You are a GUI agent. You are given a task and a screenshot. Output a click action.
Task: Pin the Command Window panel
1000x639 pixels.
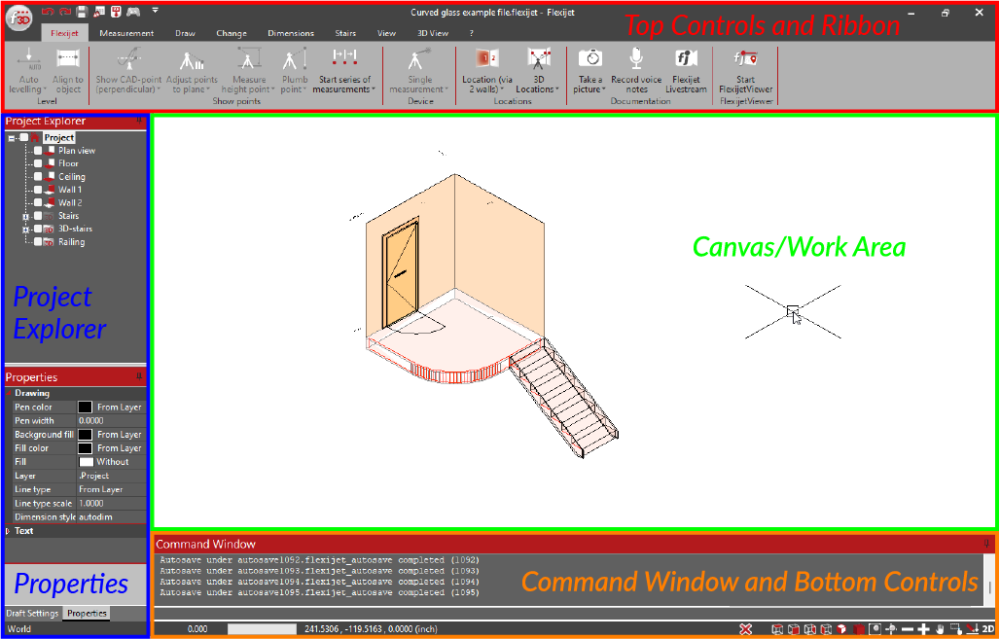point(987,544)
